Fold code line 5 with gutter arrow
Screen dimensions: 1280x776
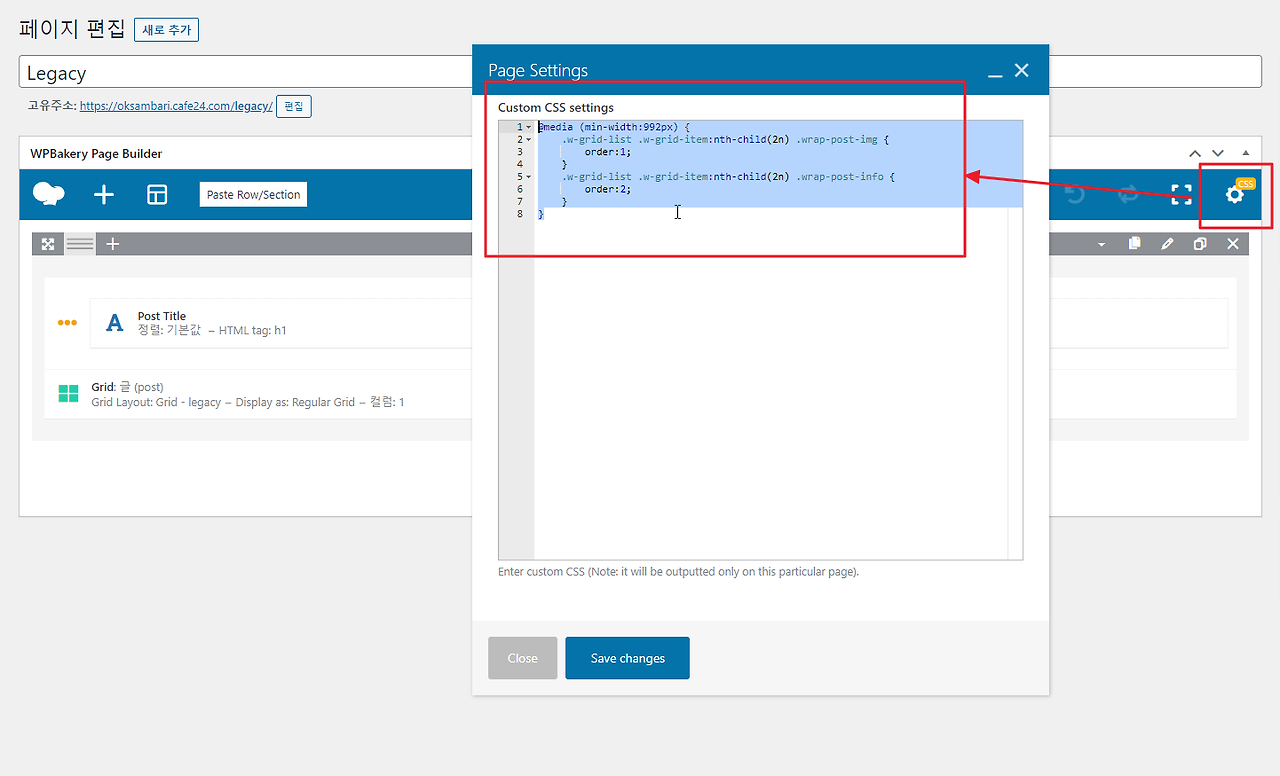[529, 177]
